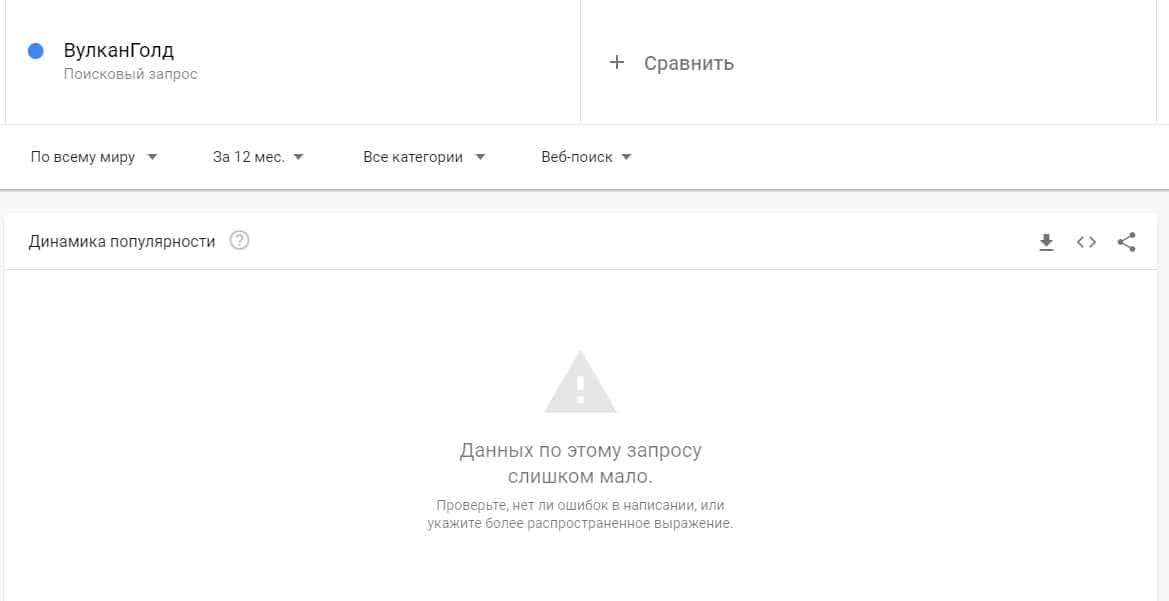Expand the Веб-поиск search type dropdown

586,157
